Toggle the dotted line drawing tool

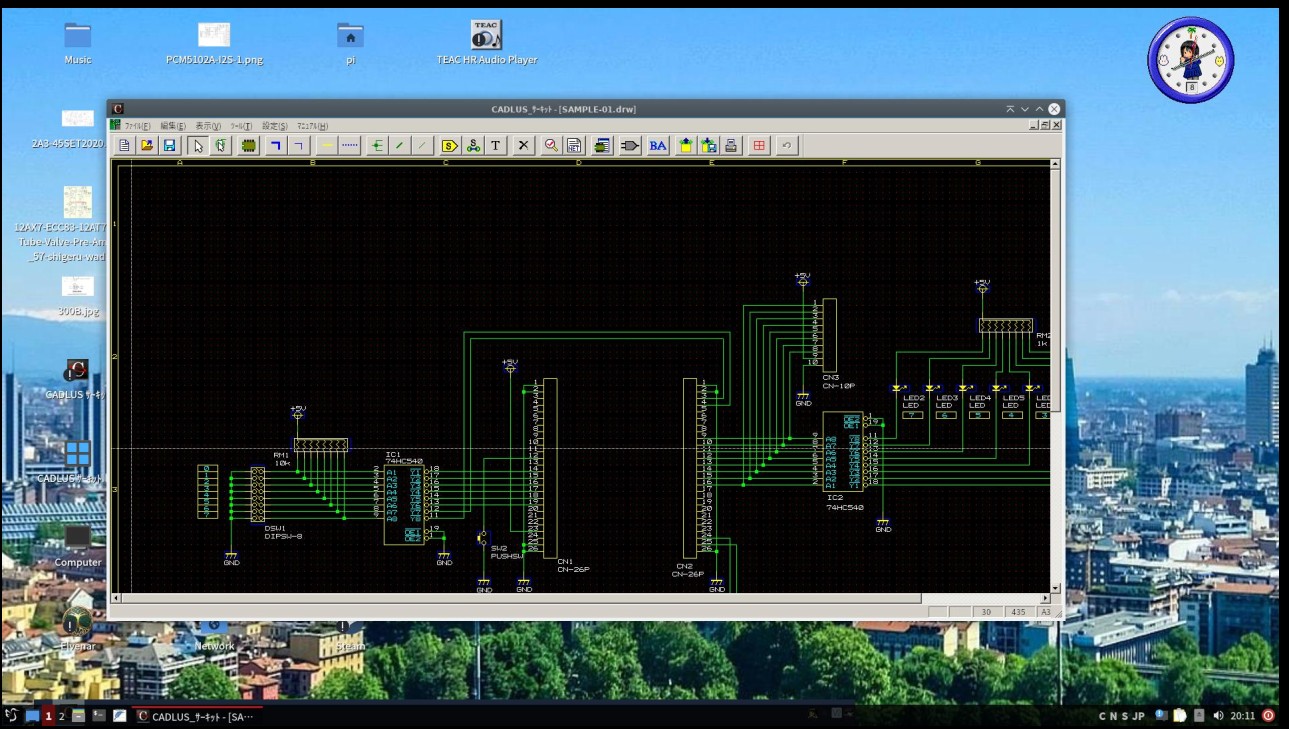[x=350, y=146]
